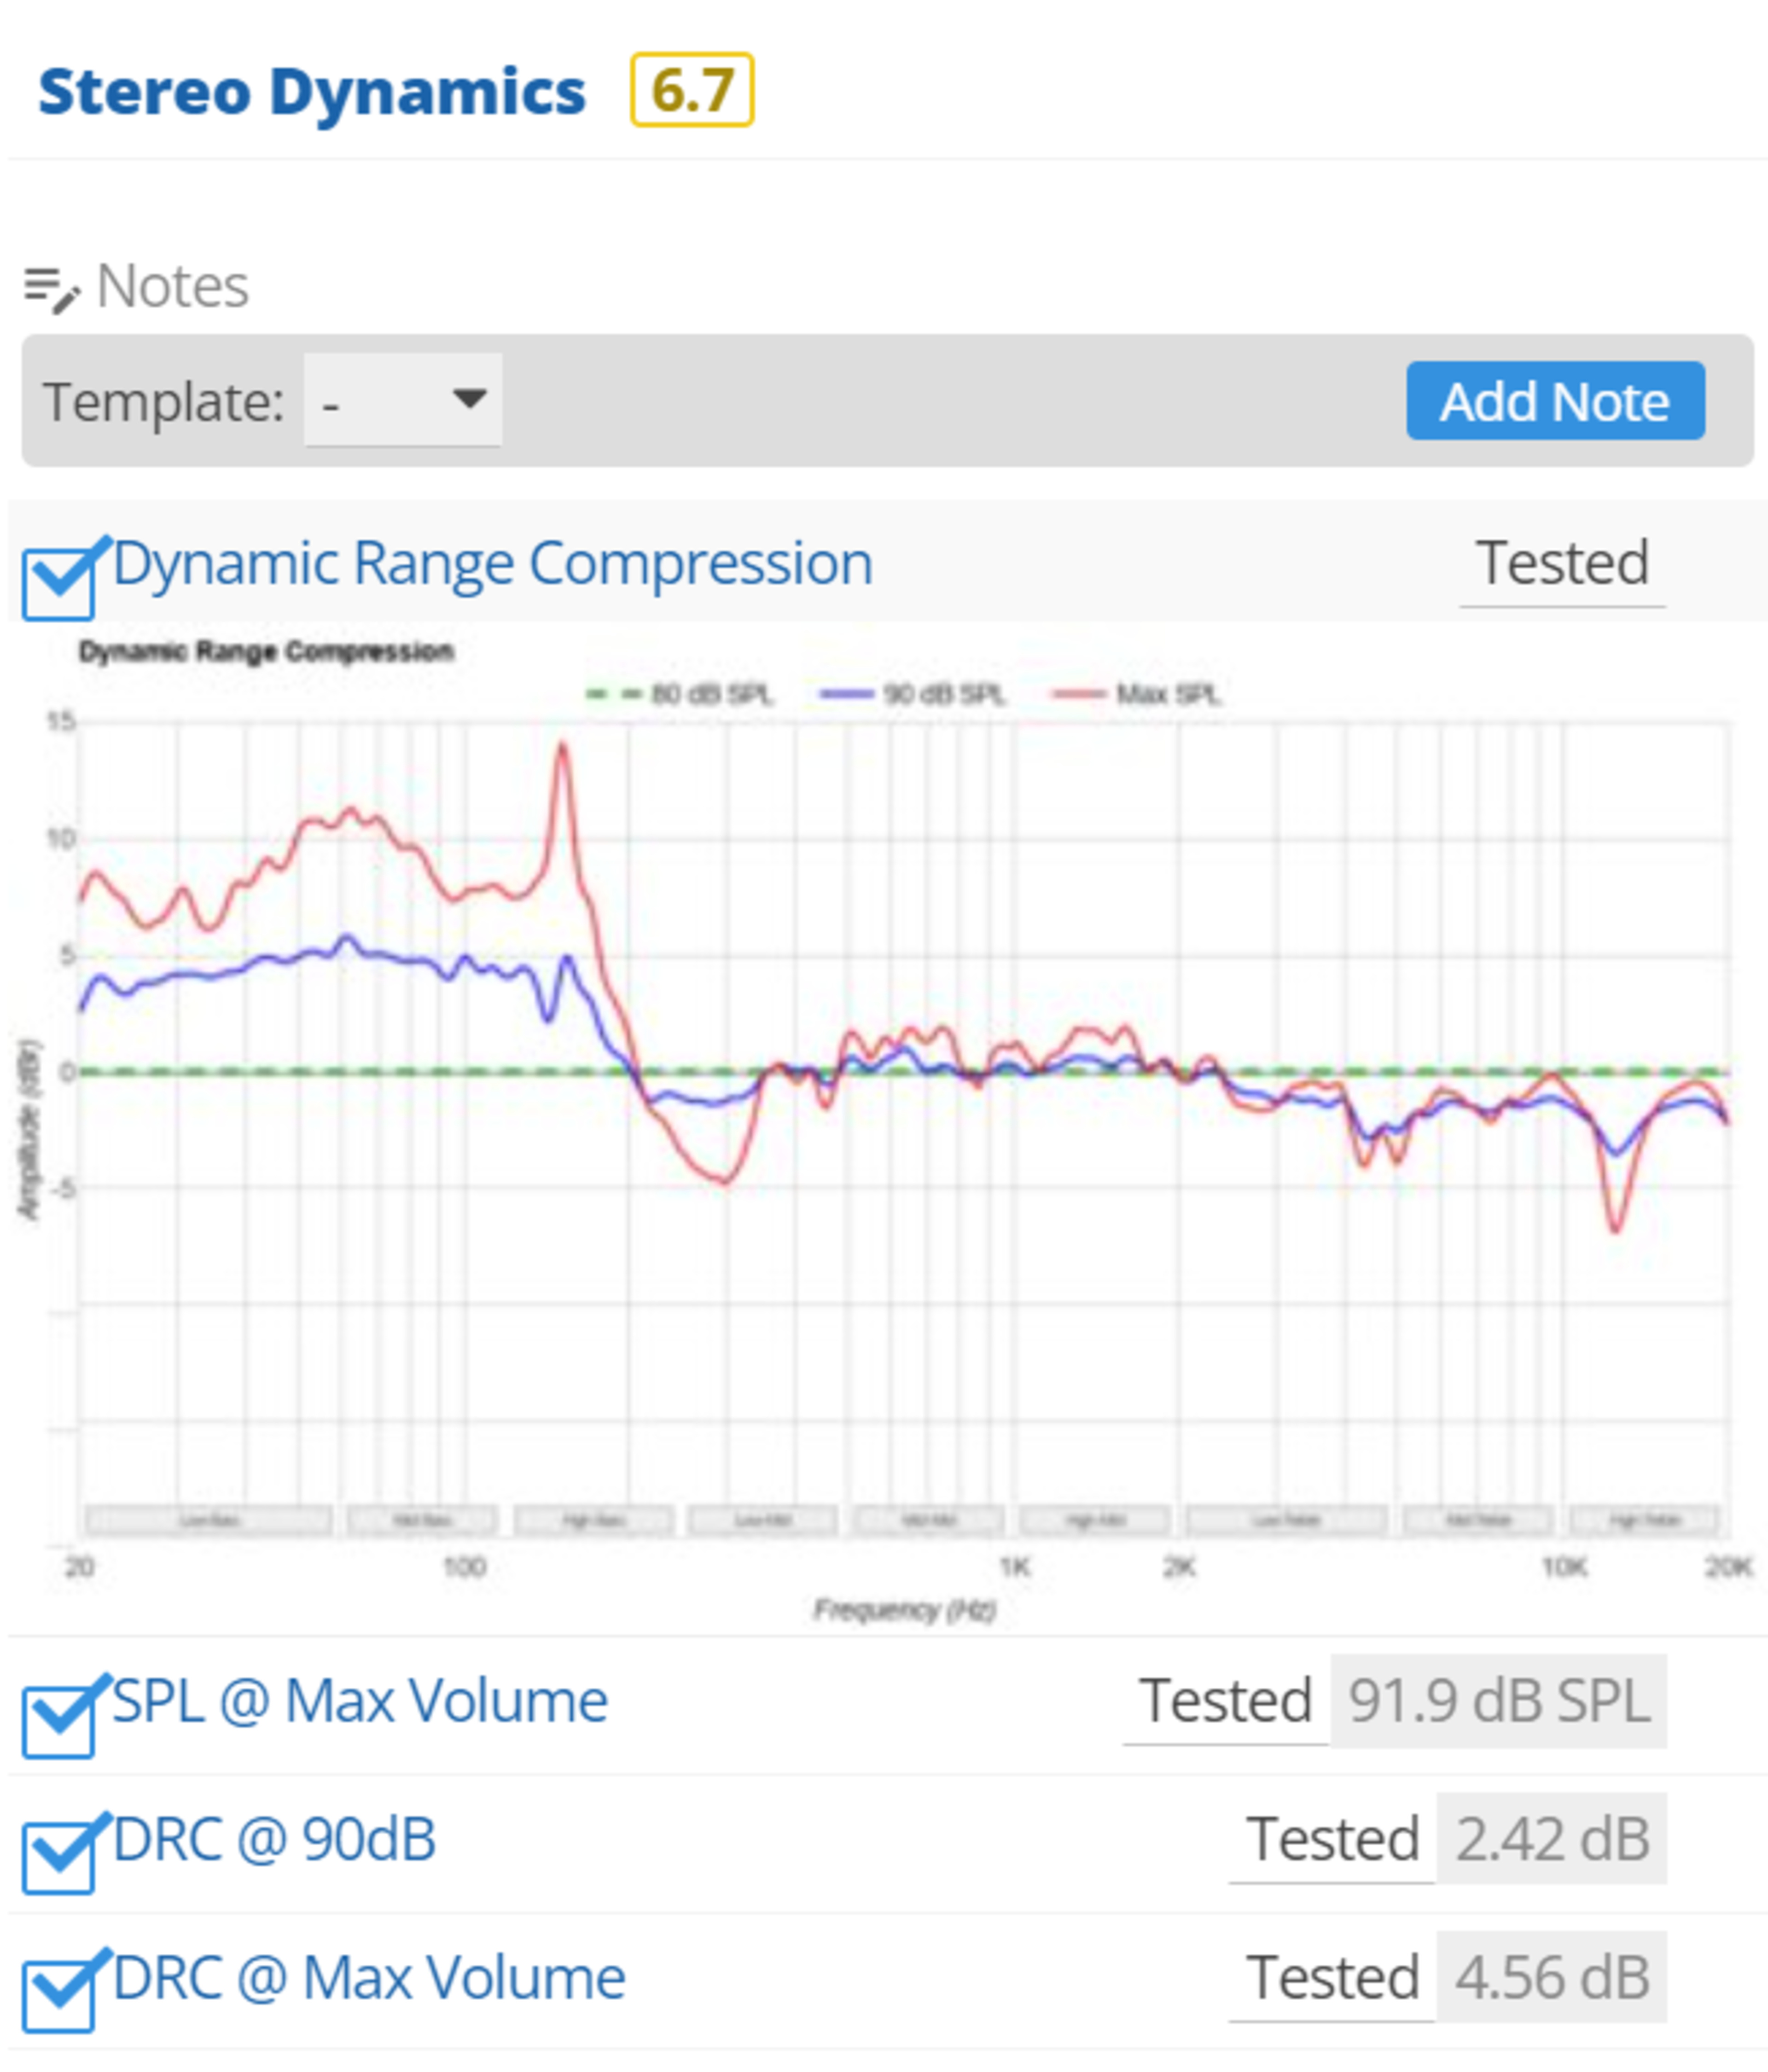Click the High-Treble band on chart

(1644, 1521)
